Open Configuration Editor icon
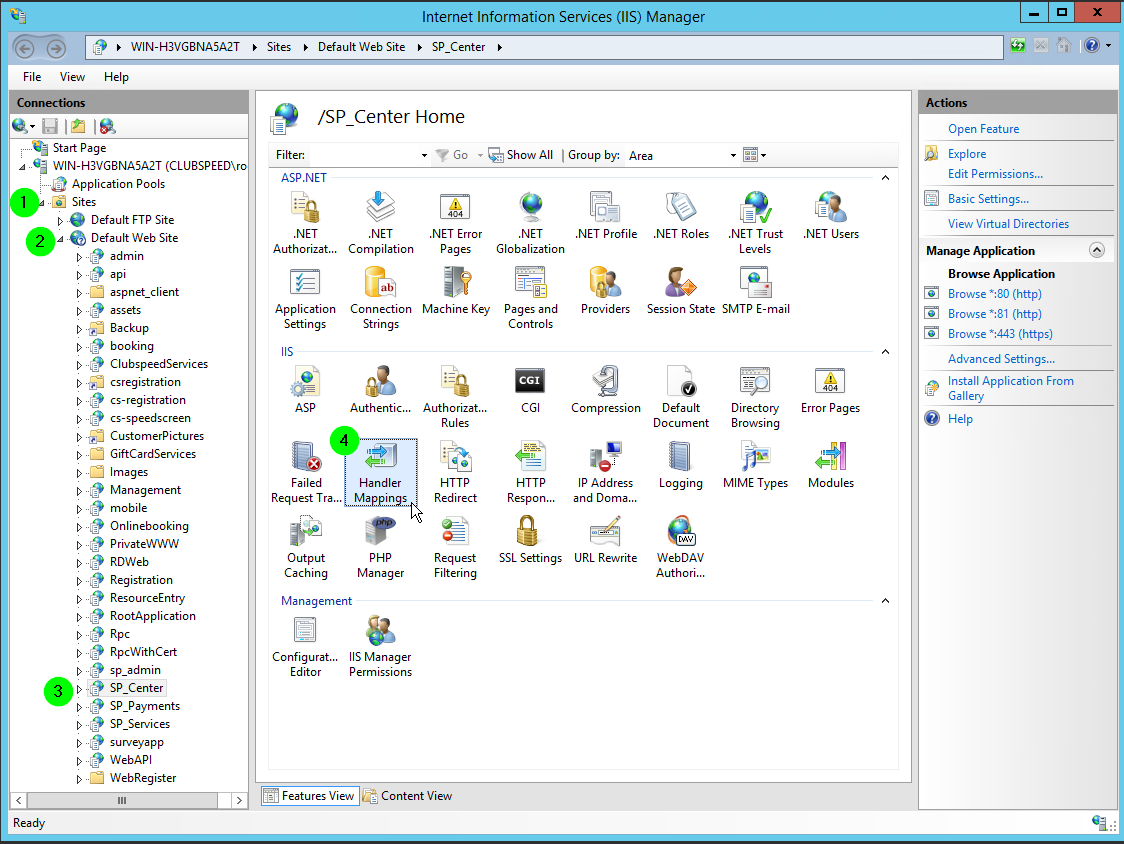This screenshot has width=1124, height=844. [x=305, y=647]
